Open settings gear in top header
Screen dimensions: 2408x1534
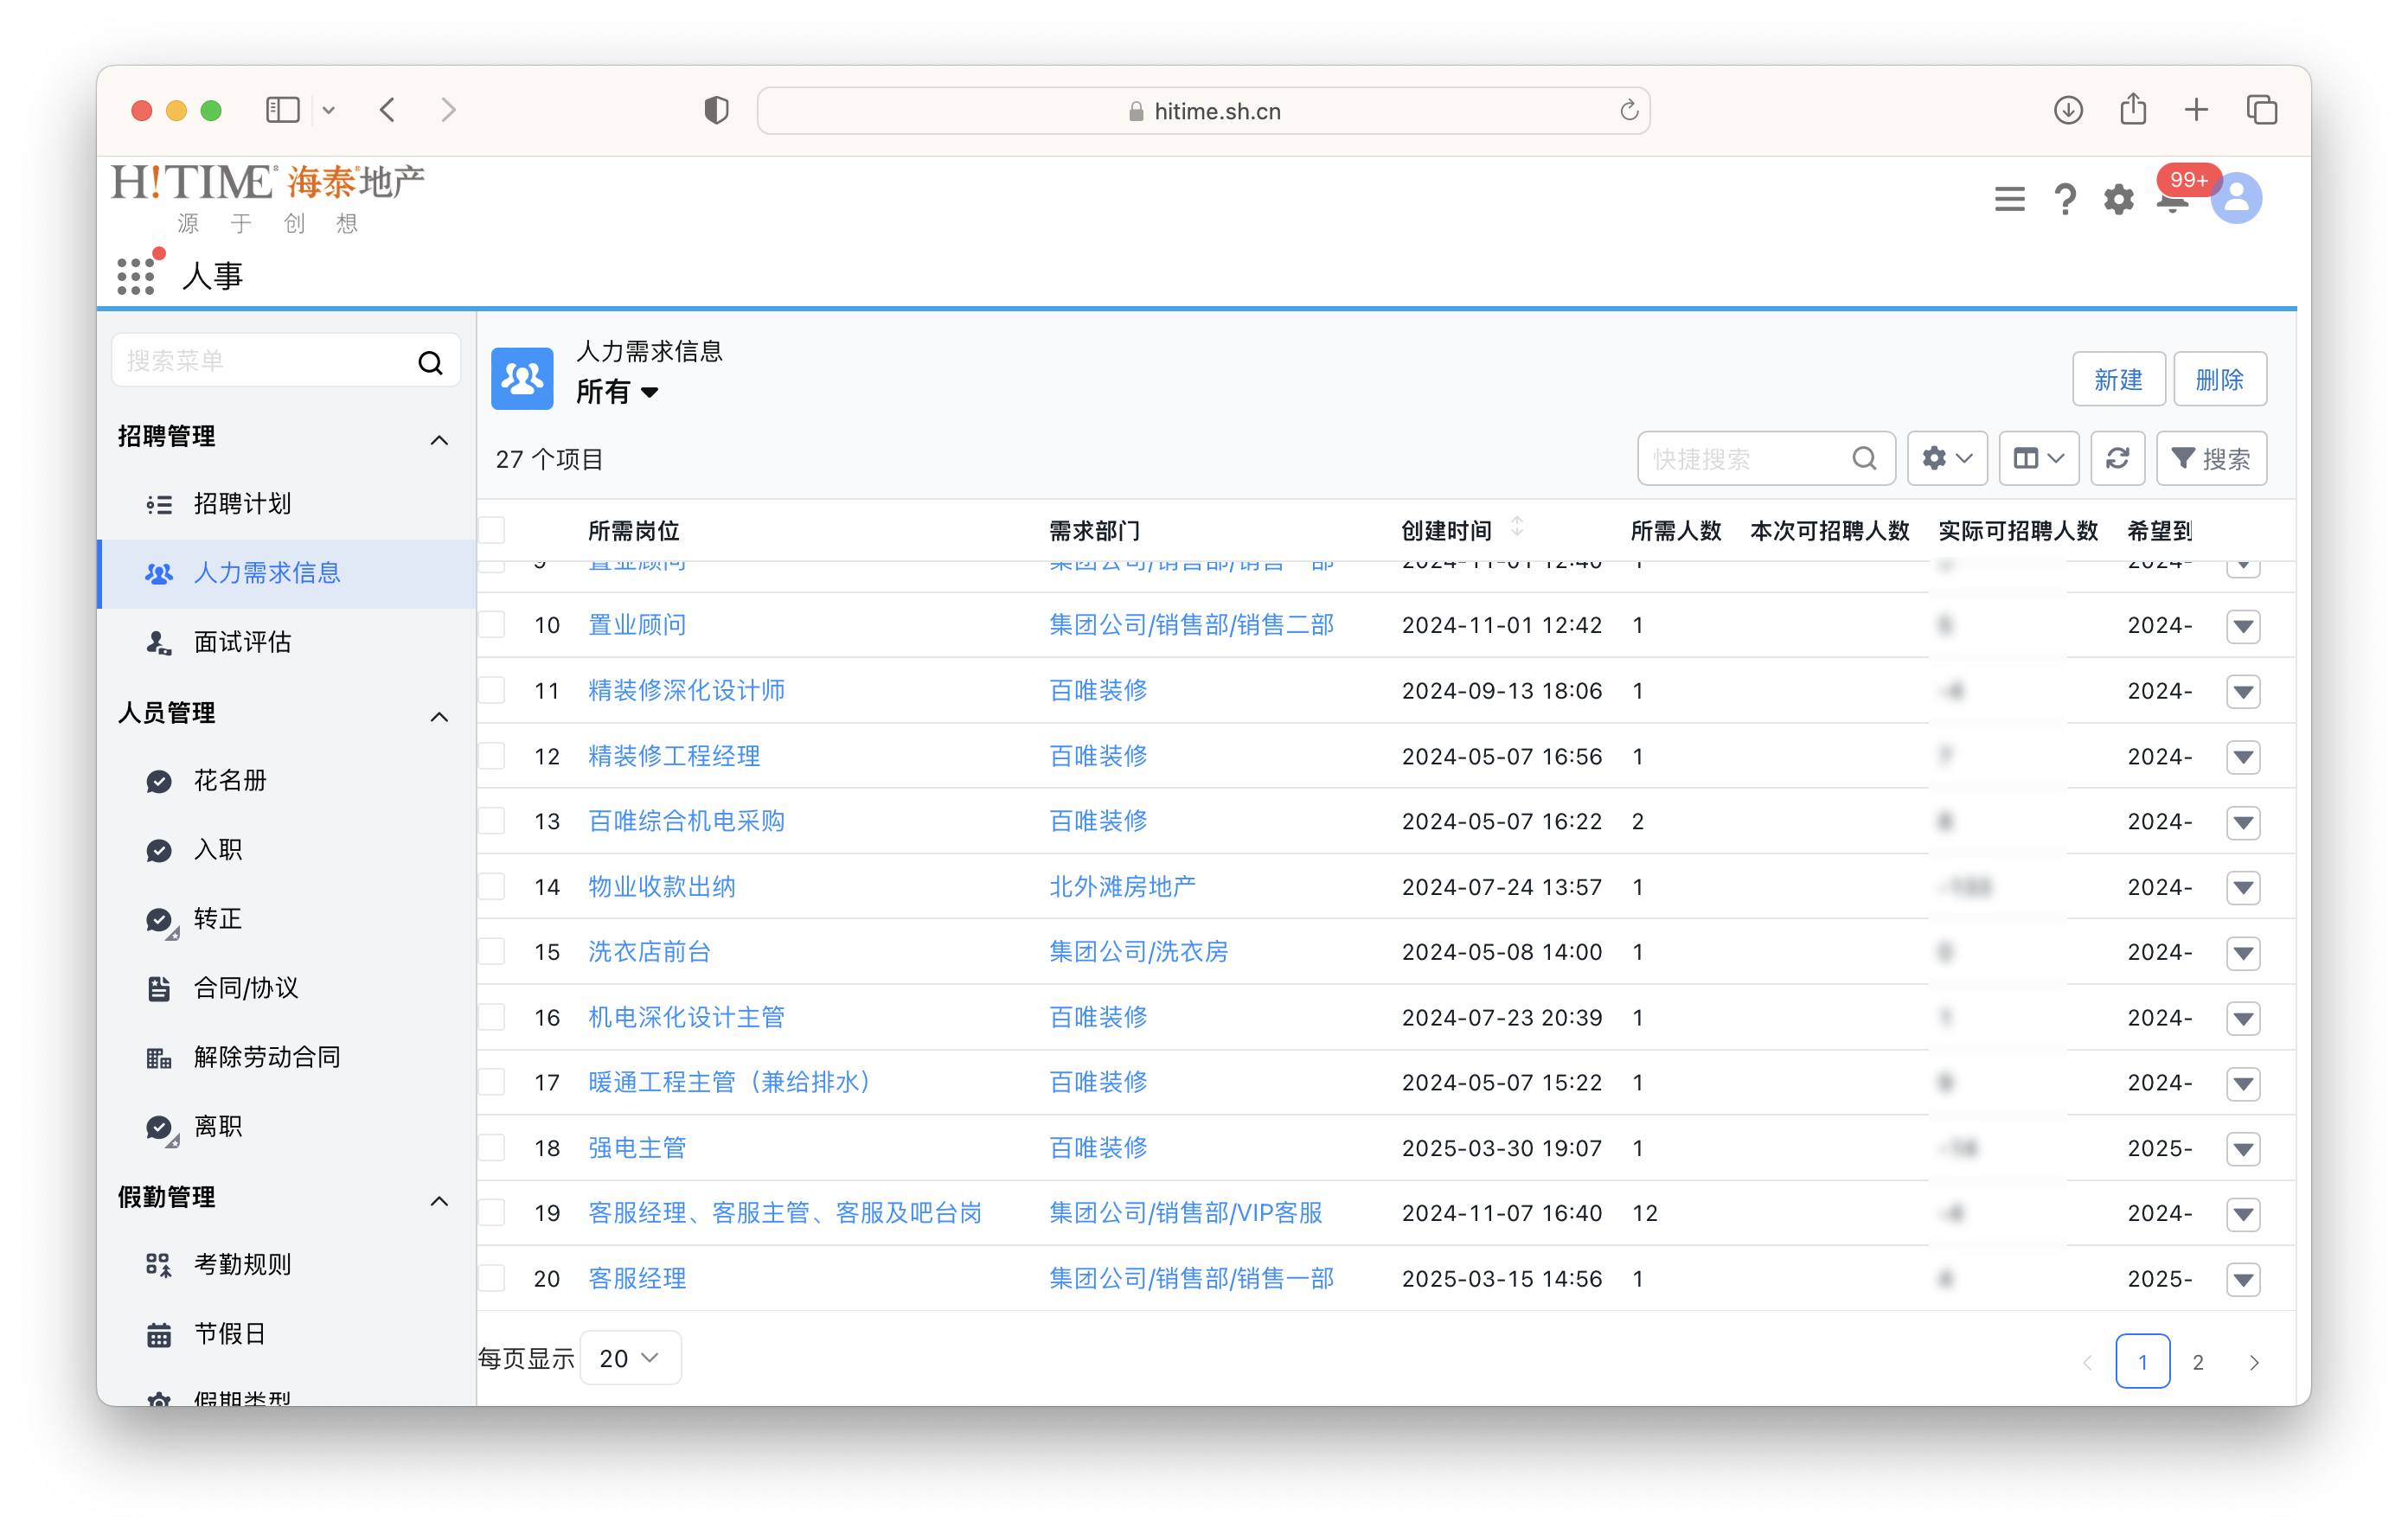(x=2118, y=199)
